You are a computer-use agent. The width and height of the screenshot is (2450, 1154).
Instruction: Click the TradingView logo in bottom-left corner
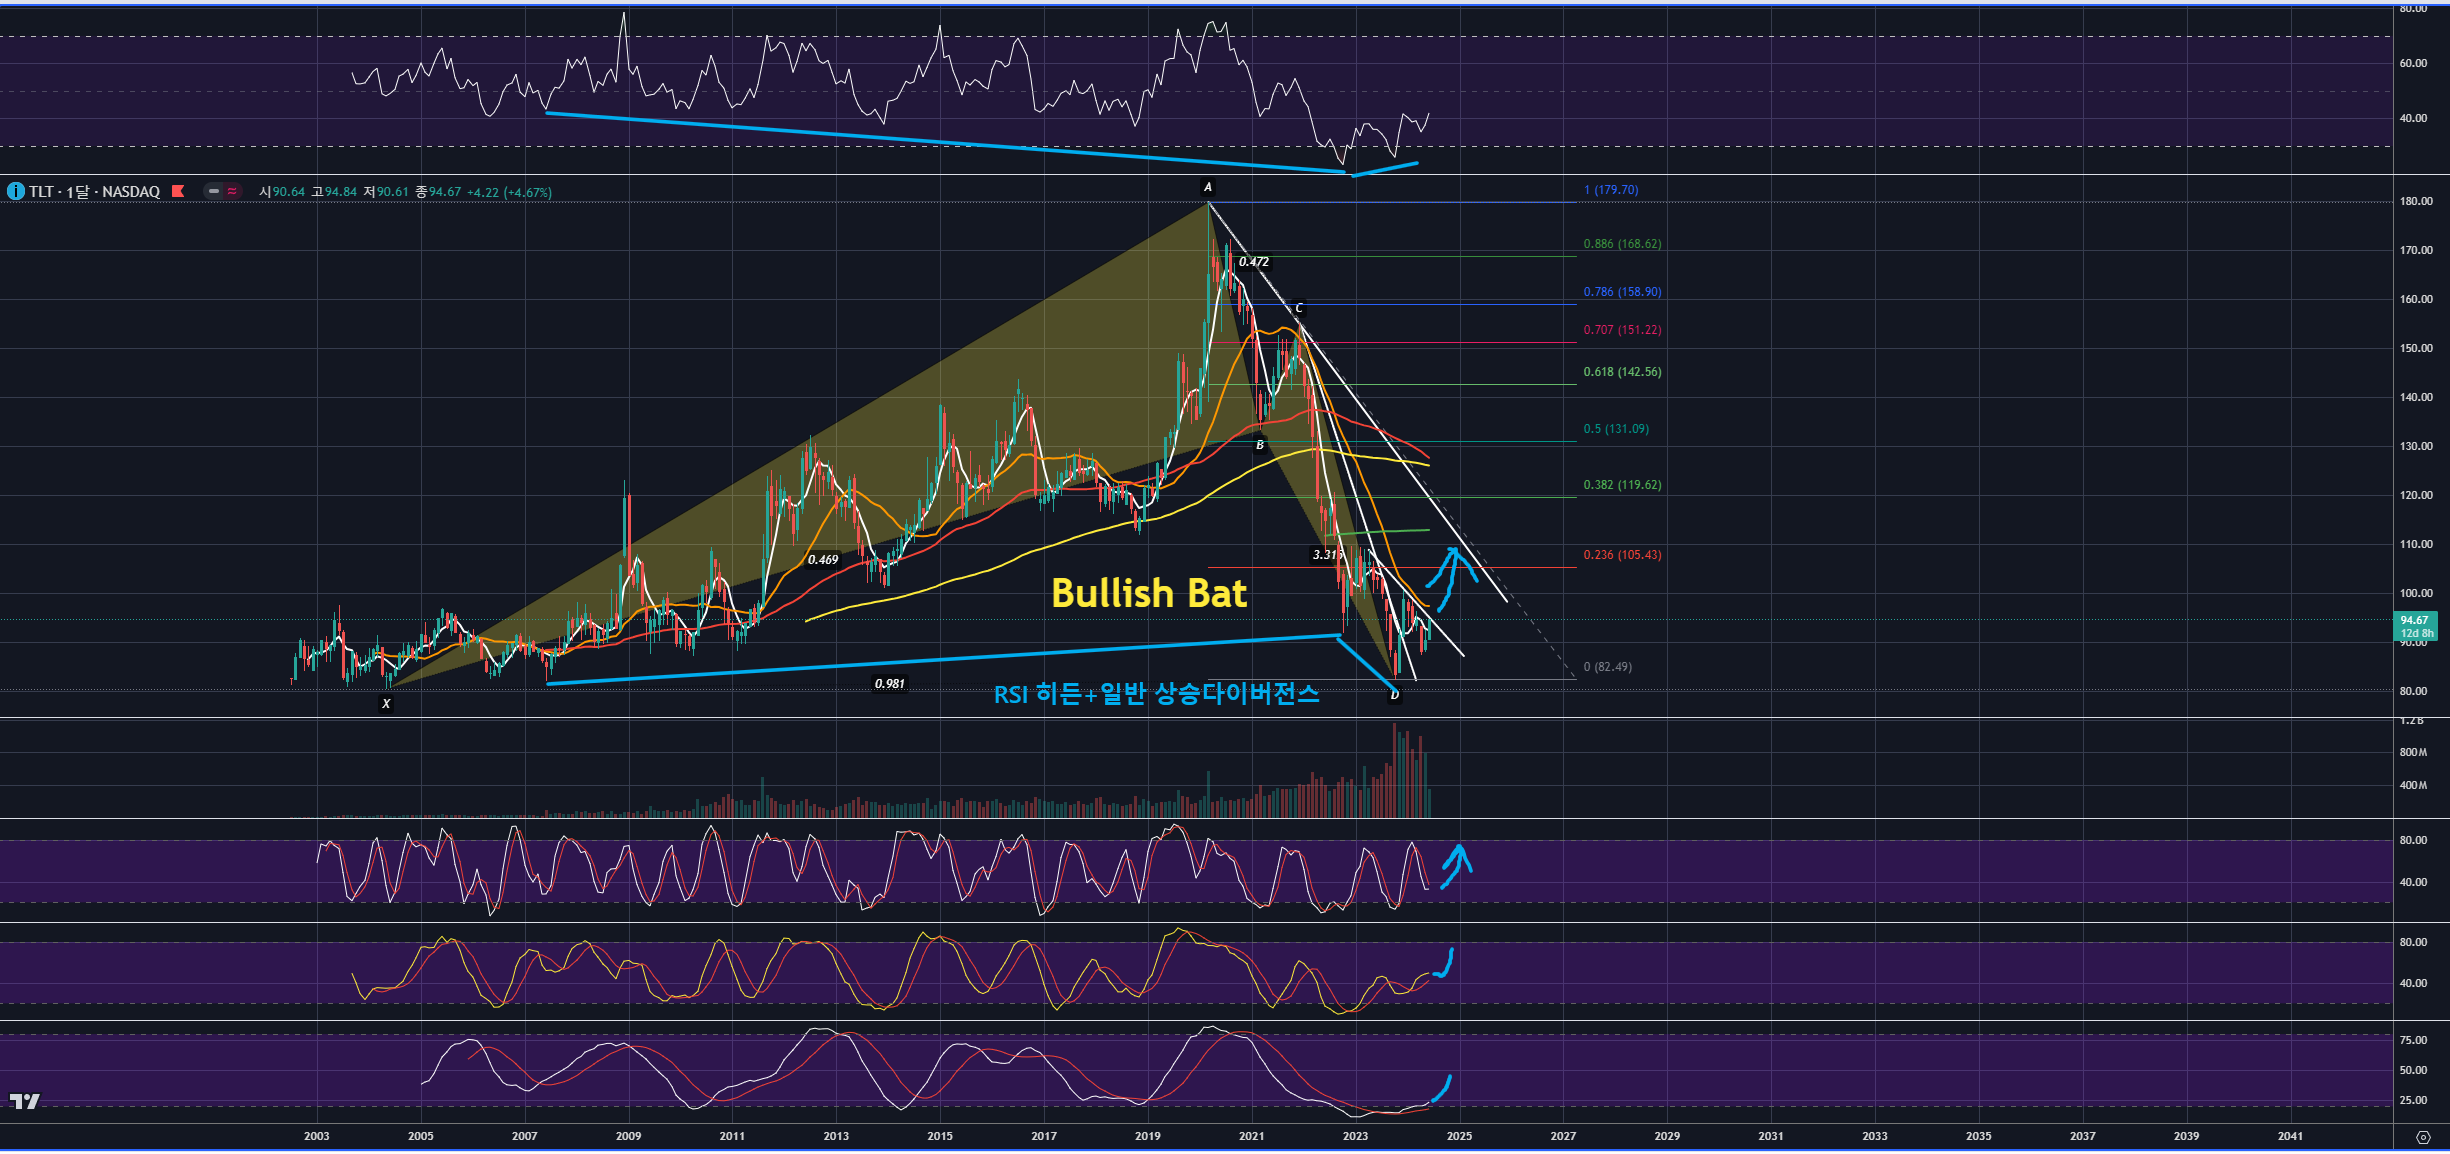click(25, 1101)
